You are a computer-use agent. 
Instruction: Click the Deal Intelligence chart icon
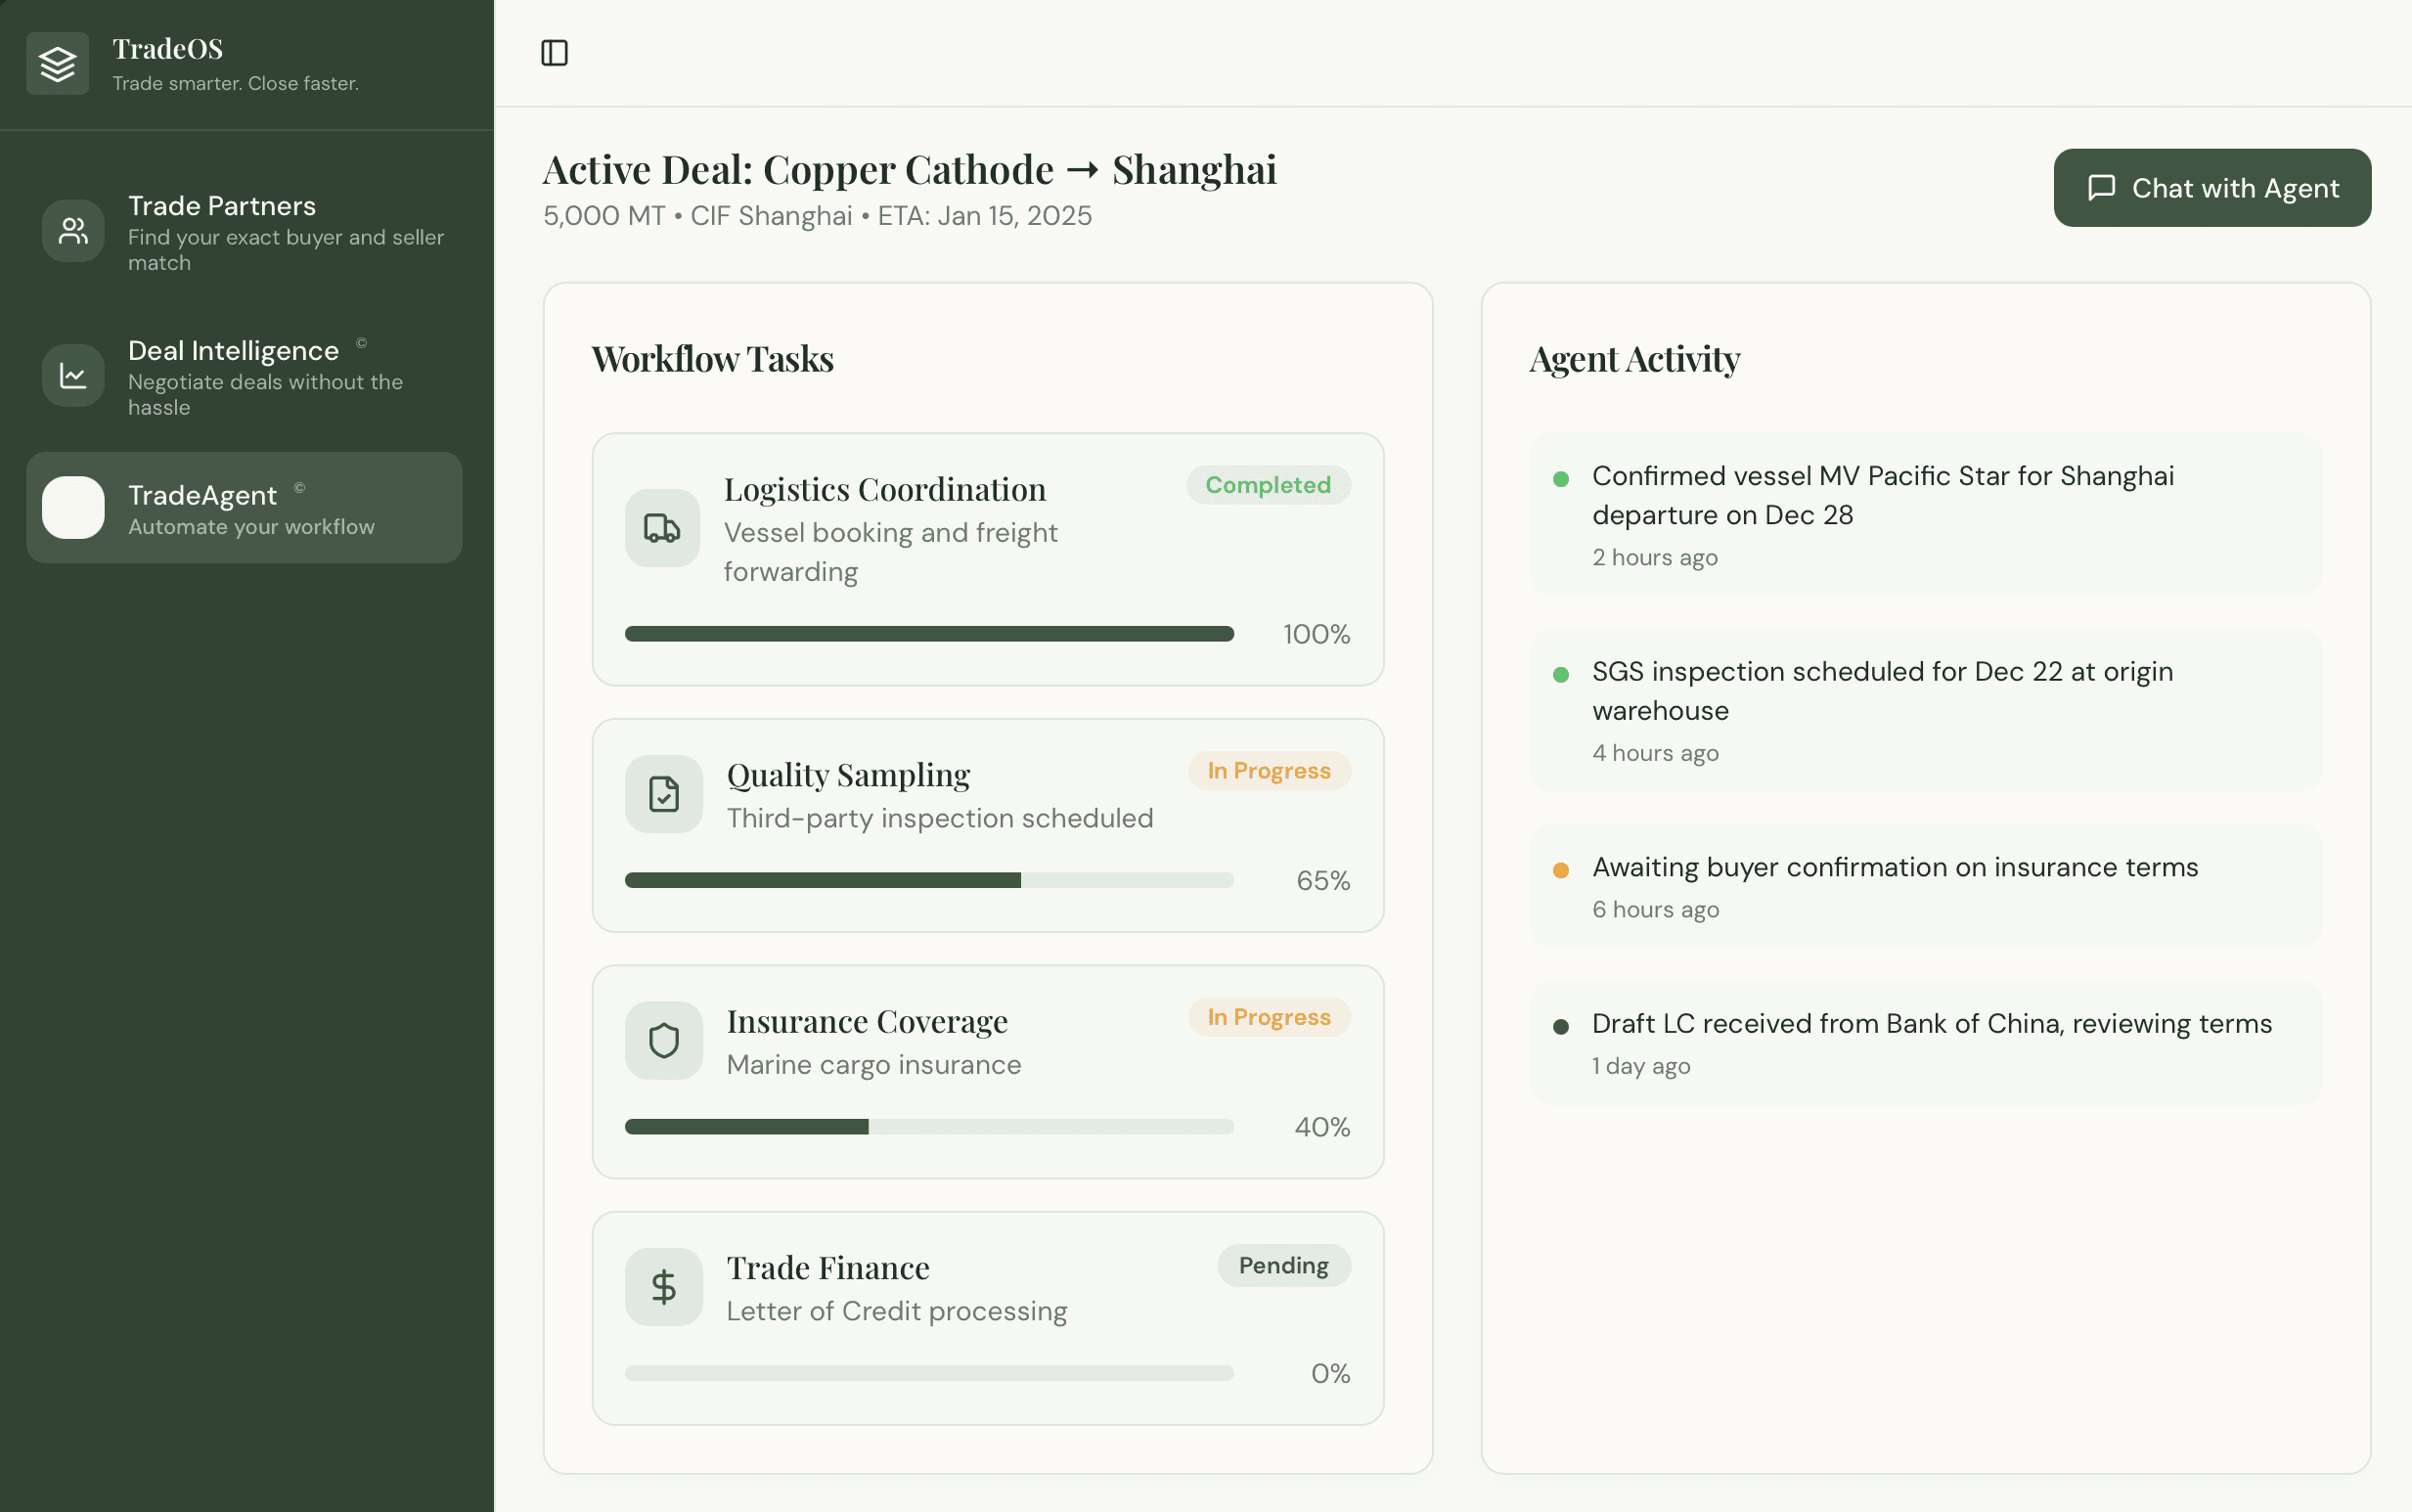point(73,376)
